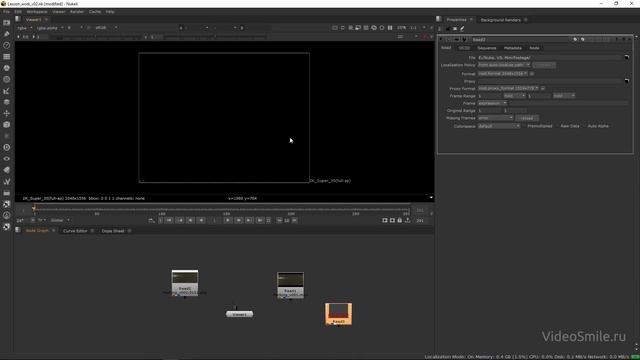The height and width of the screenshot is (360, 640).
Task: Open the Time nodes toolbar menu
Action: [7, 45]
